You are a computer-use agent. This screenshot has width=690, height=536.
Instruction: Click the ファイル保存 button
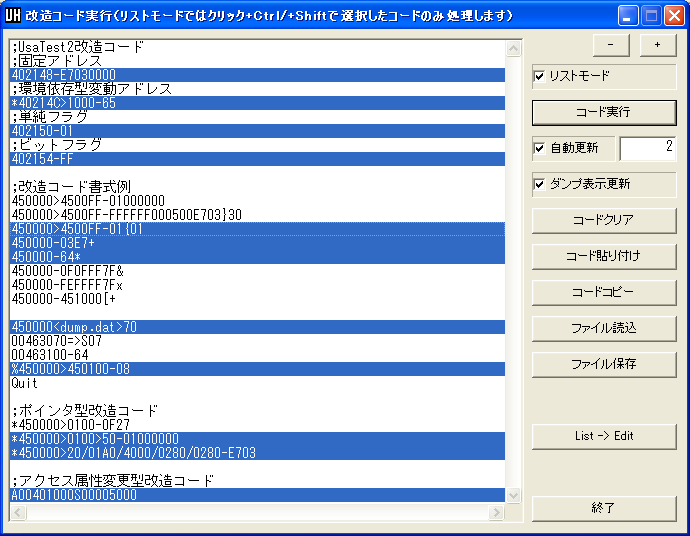pos(604,365)
